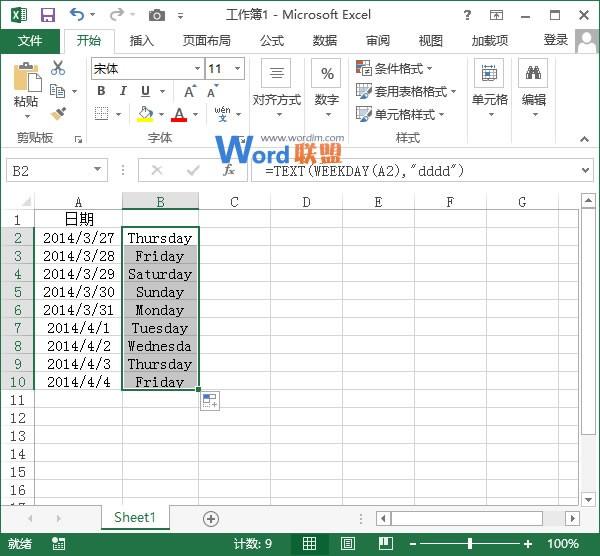Screen dimensions: 600x556
Task: Click the camera icon in quick access toolbar
Action: click(x=157, y=15)
